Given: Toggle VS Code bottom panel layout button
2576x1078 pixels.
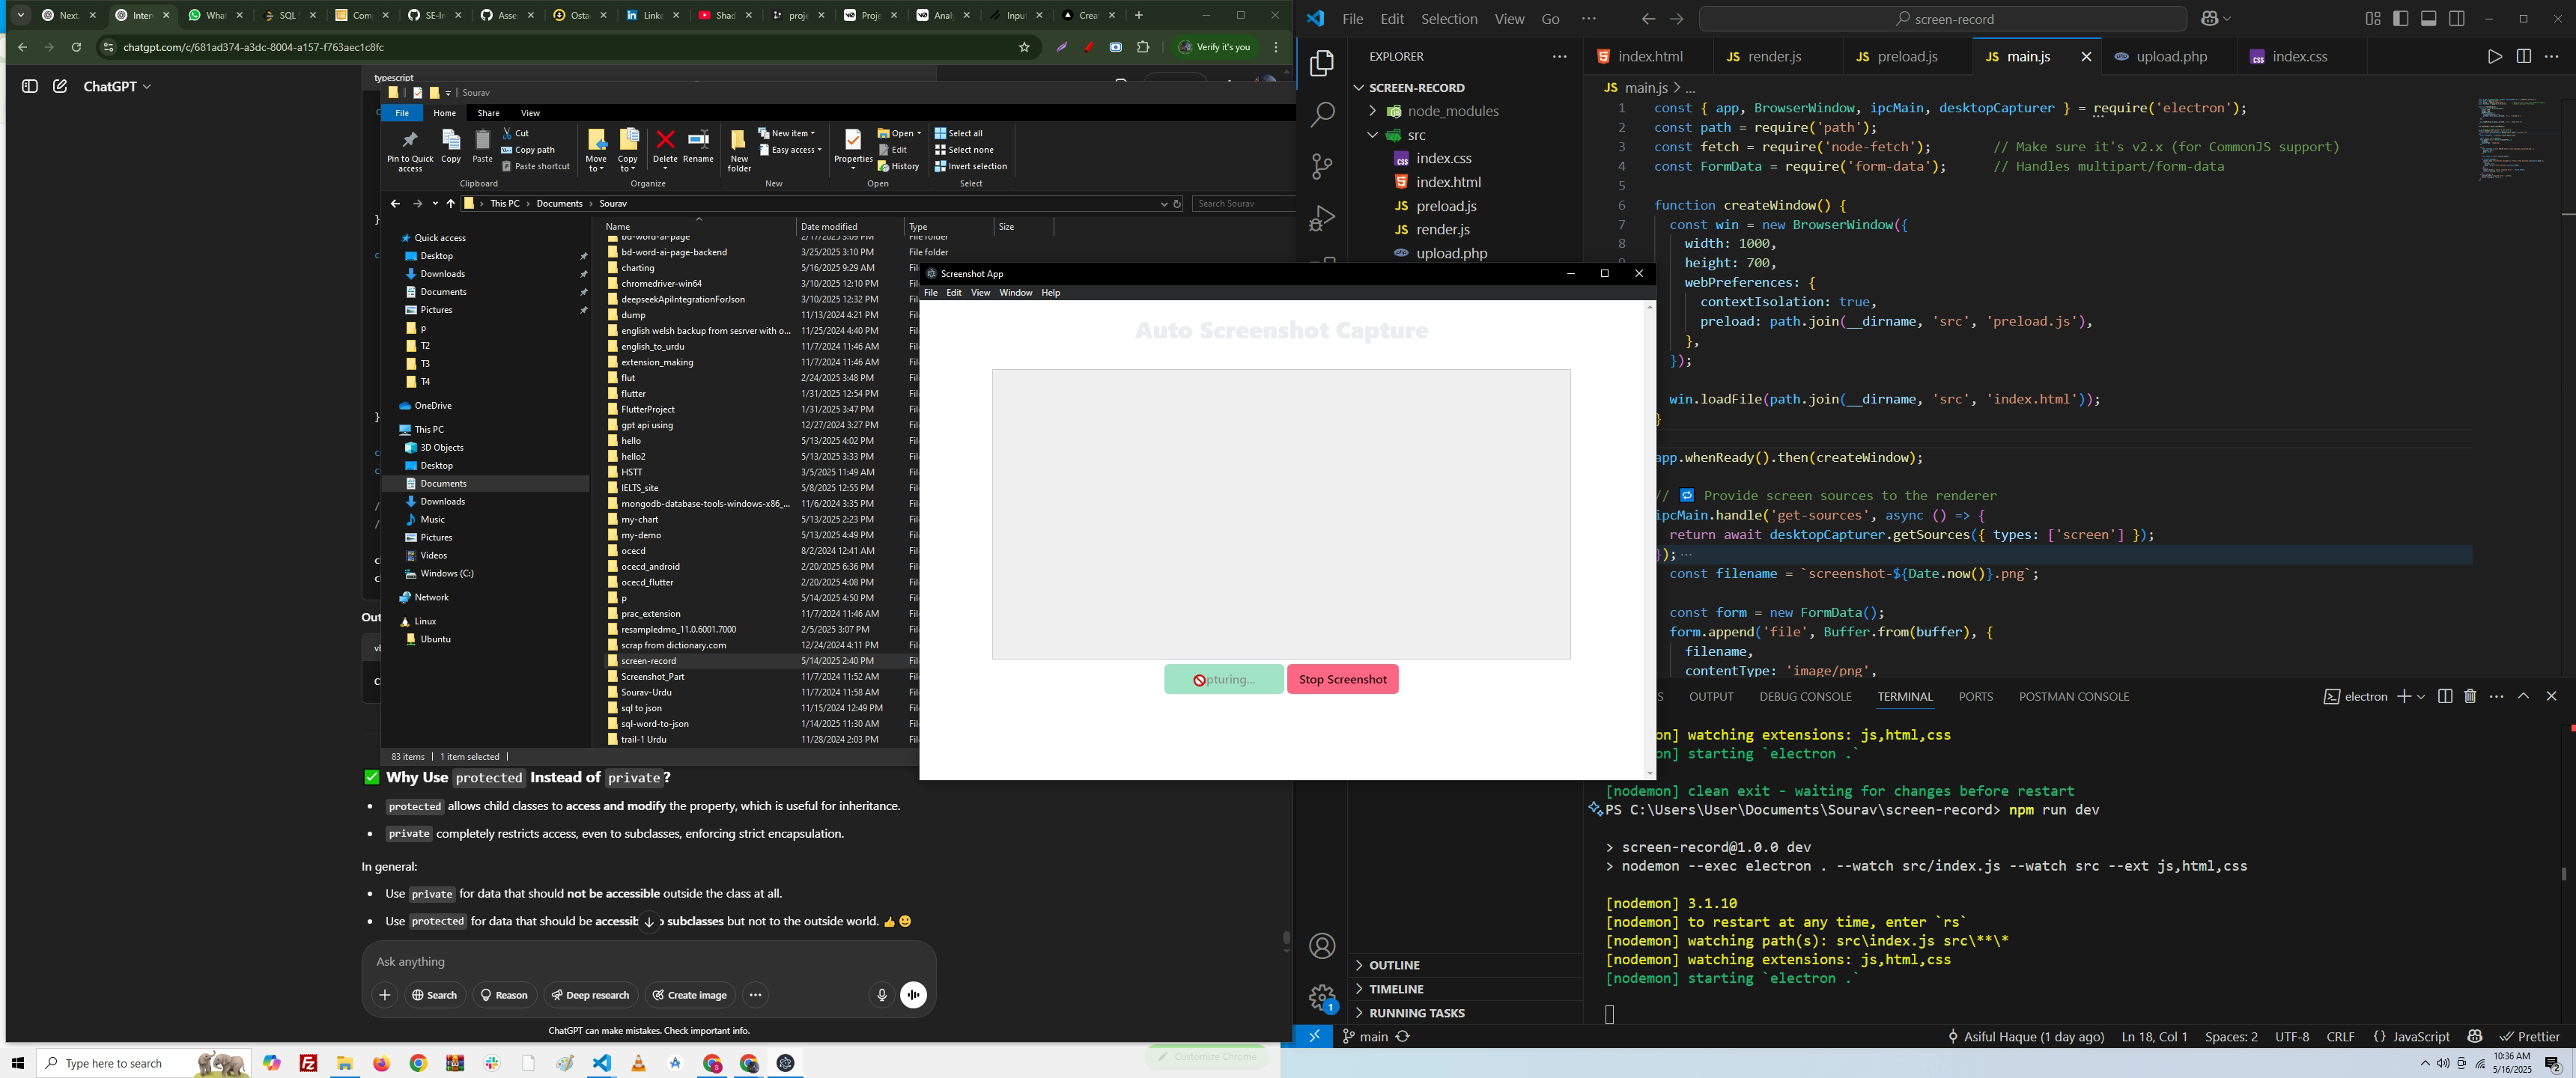Looking at the screenshot, I should (2429, 19).
